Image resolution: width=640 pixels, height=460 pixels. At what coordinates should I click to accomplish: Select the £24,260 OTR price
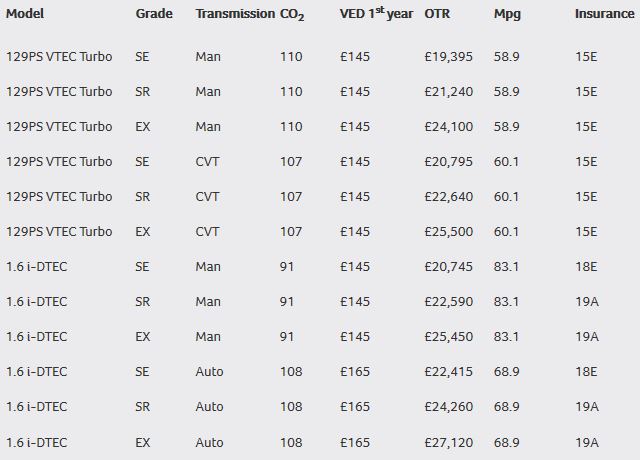click(x=450, y=407)
